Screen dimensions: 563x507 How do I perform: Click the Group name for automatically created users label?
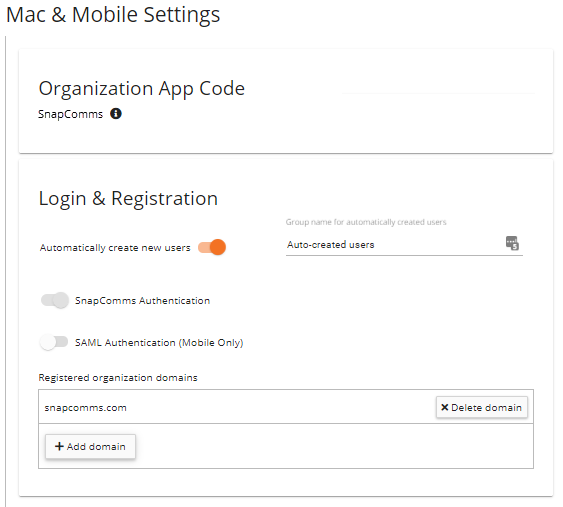click(x=366, y=222)
